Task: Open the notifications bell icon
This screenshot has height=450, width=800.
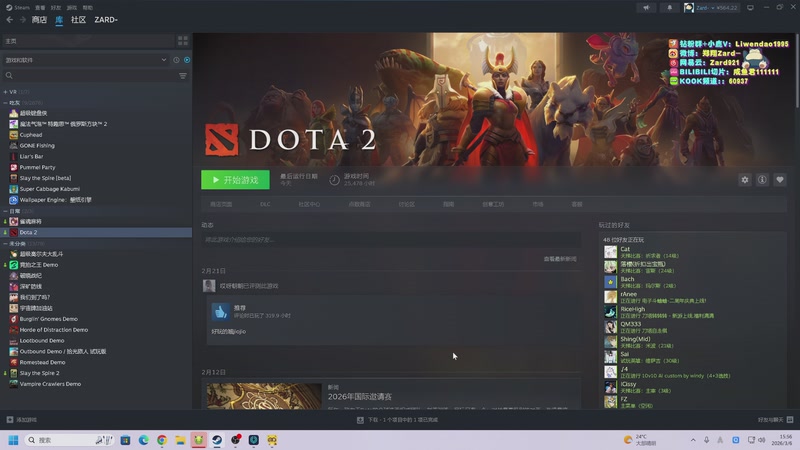Action: [669, 8]
